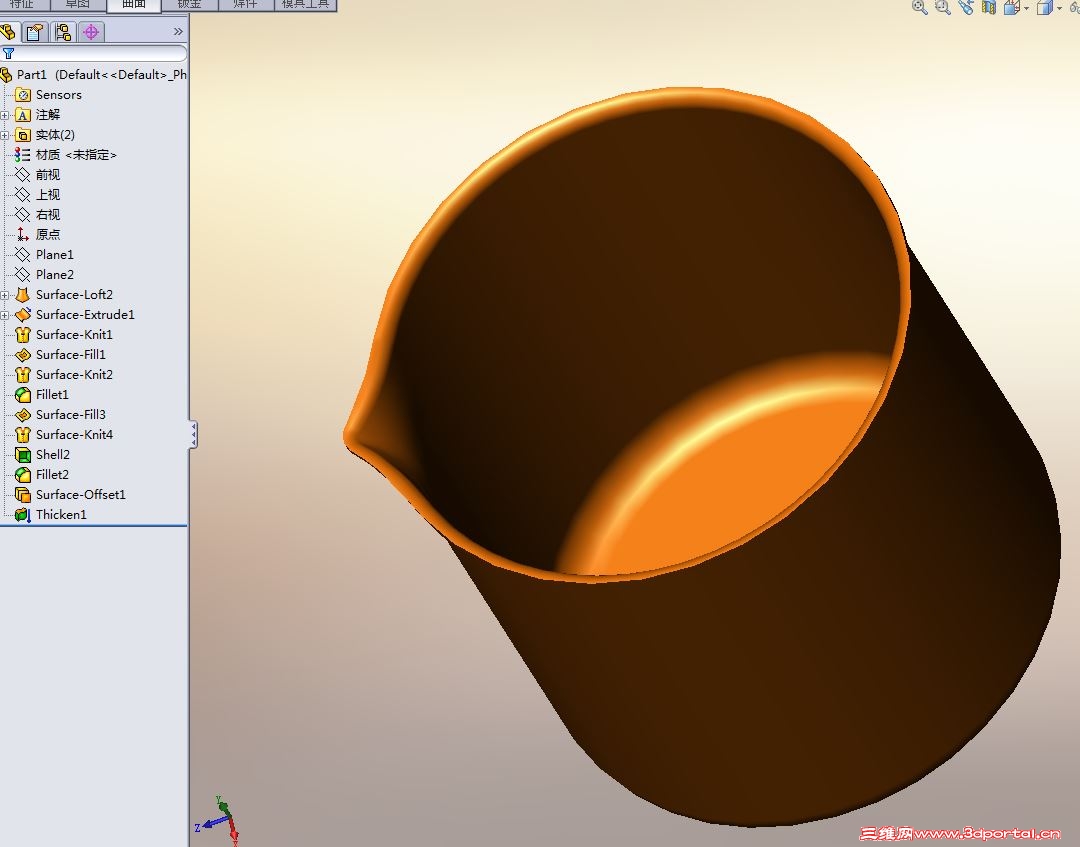Open the PropertyManager tab icon
The width and height of the screenshot is (1080, 847).
coord(34,32)
